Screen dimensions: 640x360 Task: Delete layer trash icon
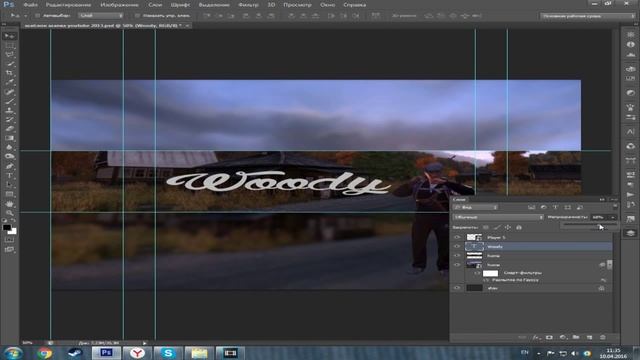[x=603, y=338]
